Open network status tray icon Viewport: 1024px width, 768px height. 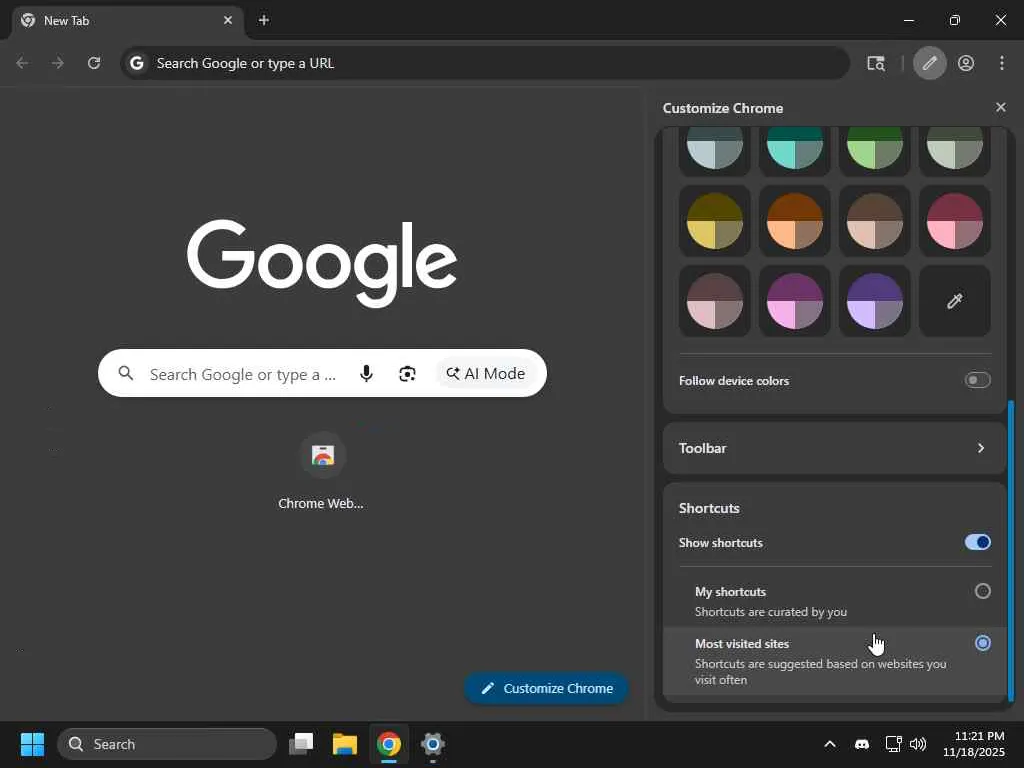coord(893,744)
